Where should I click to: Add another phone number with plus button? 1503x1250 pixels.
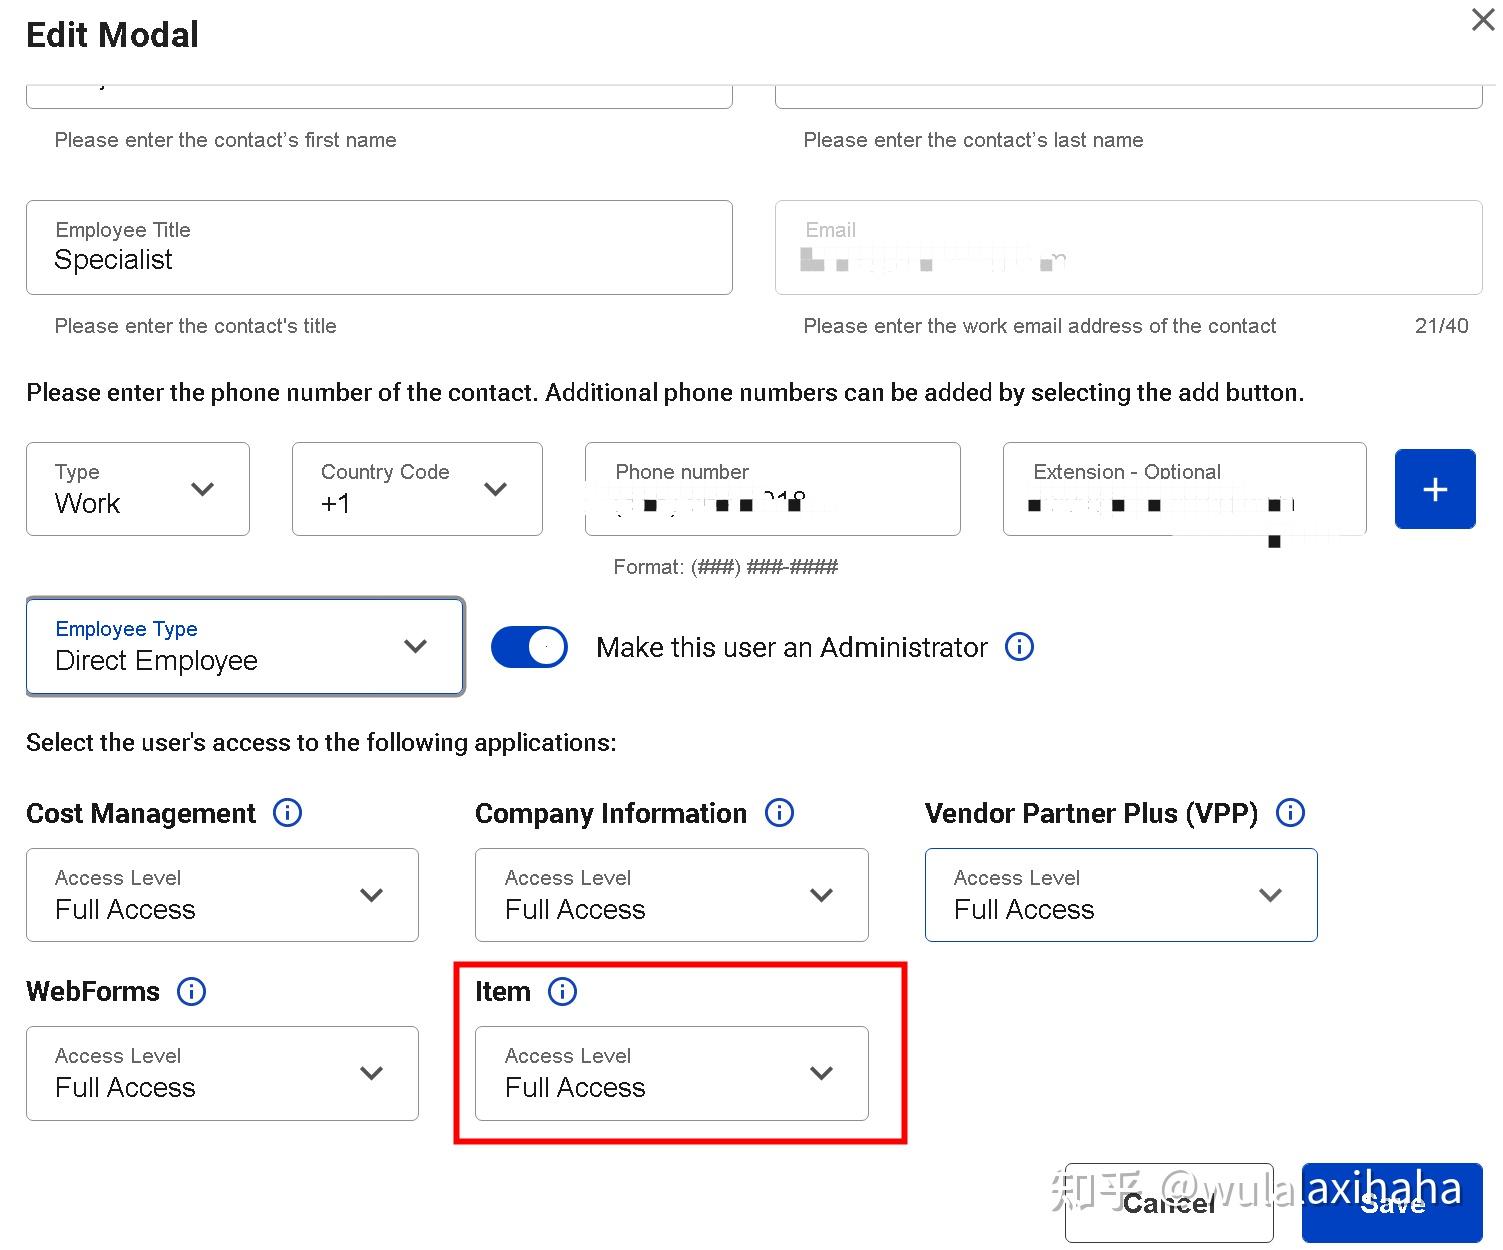1434,489
